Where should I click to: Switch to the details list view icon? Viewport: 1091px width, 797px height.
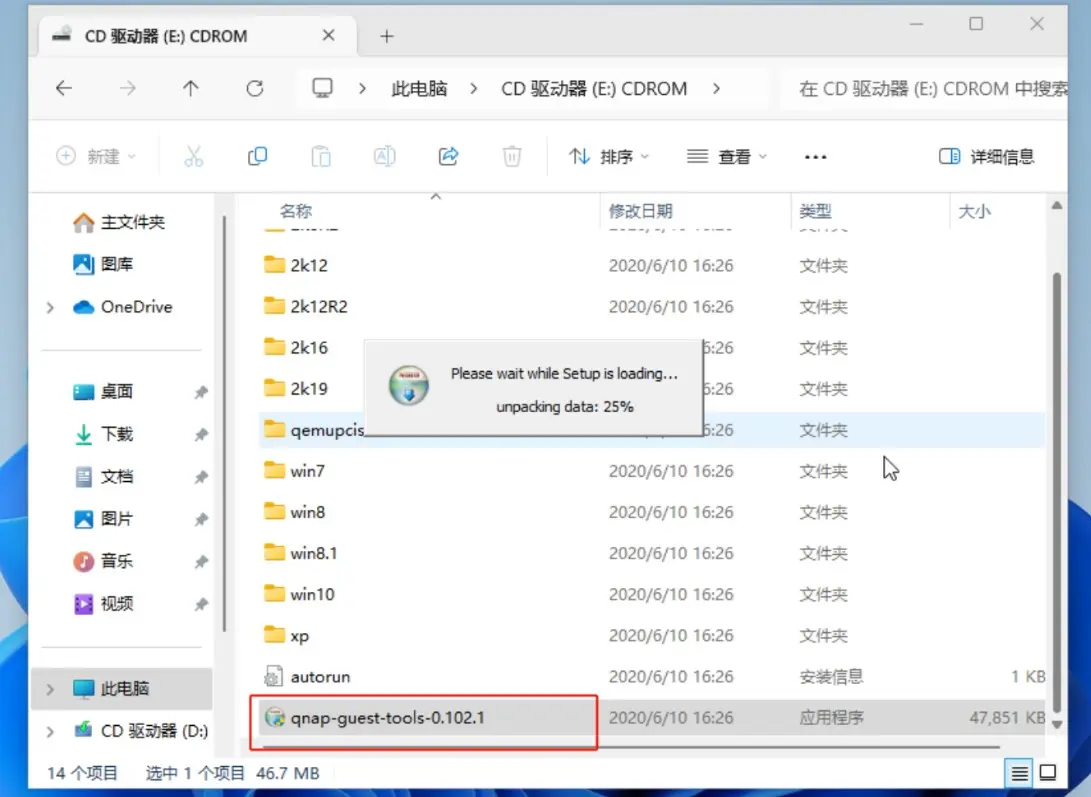tap(1018, 773)
